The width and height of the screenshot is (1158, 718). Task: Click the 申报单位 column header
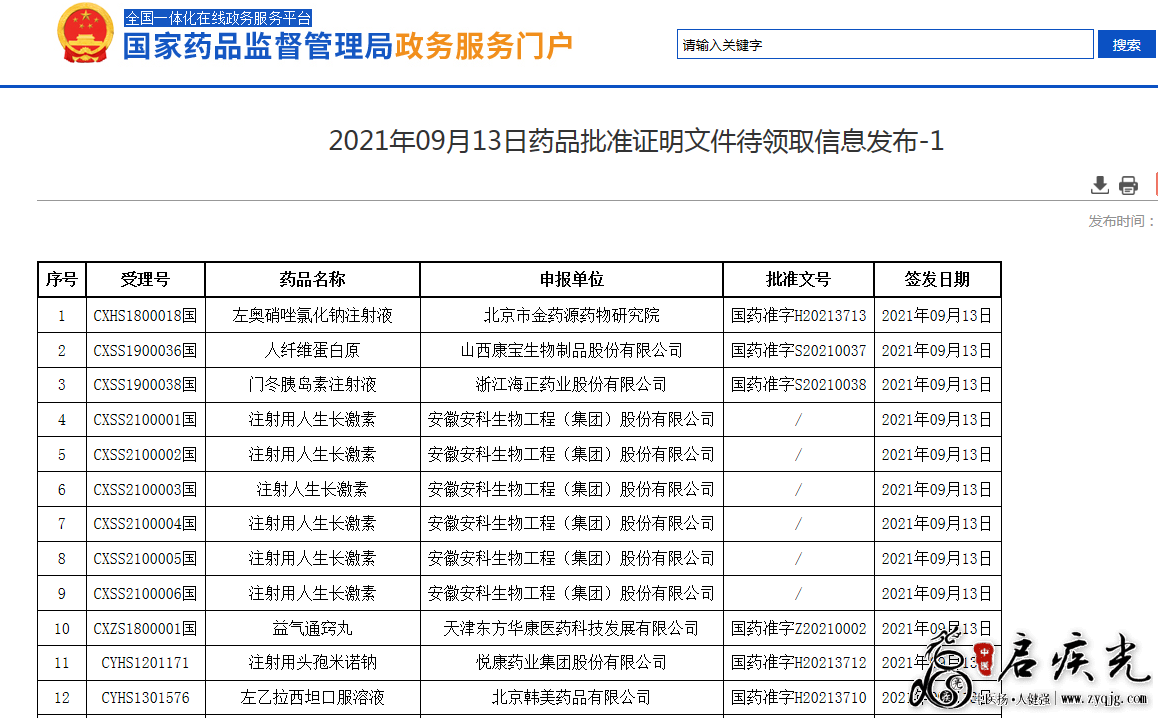[572, 279]
